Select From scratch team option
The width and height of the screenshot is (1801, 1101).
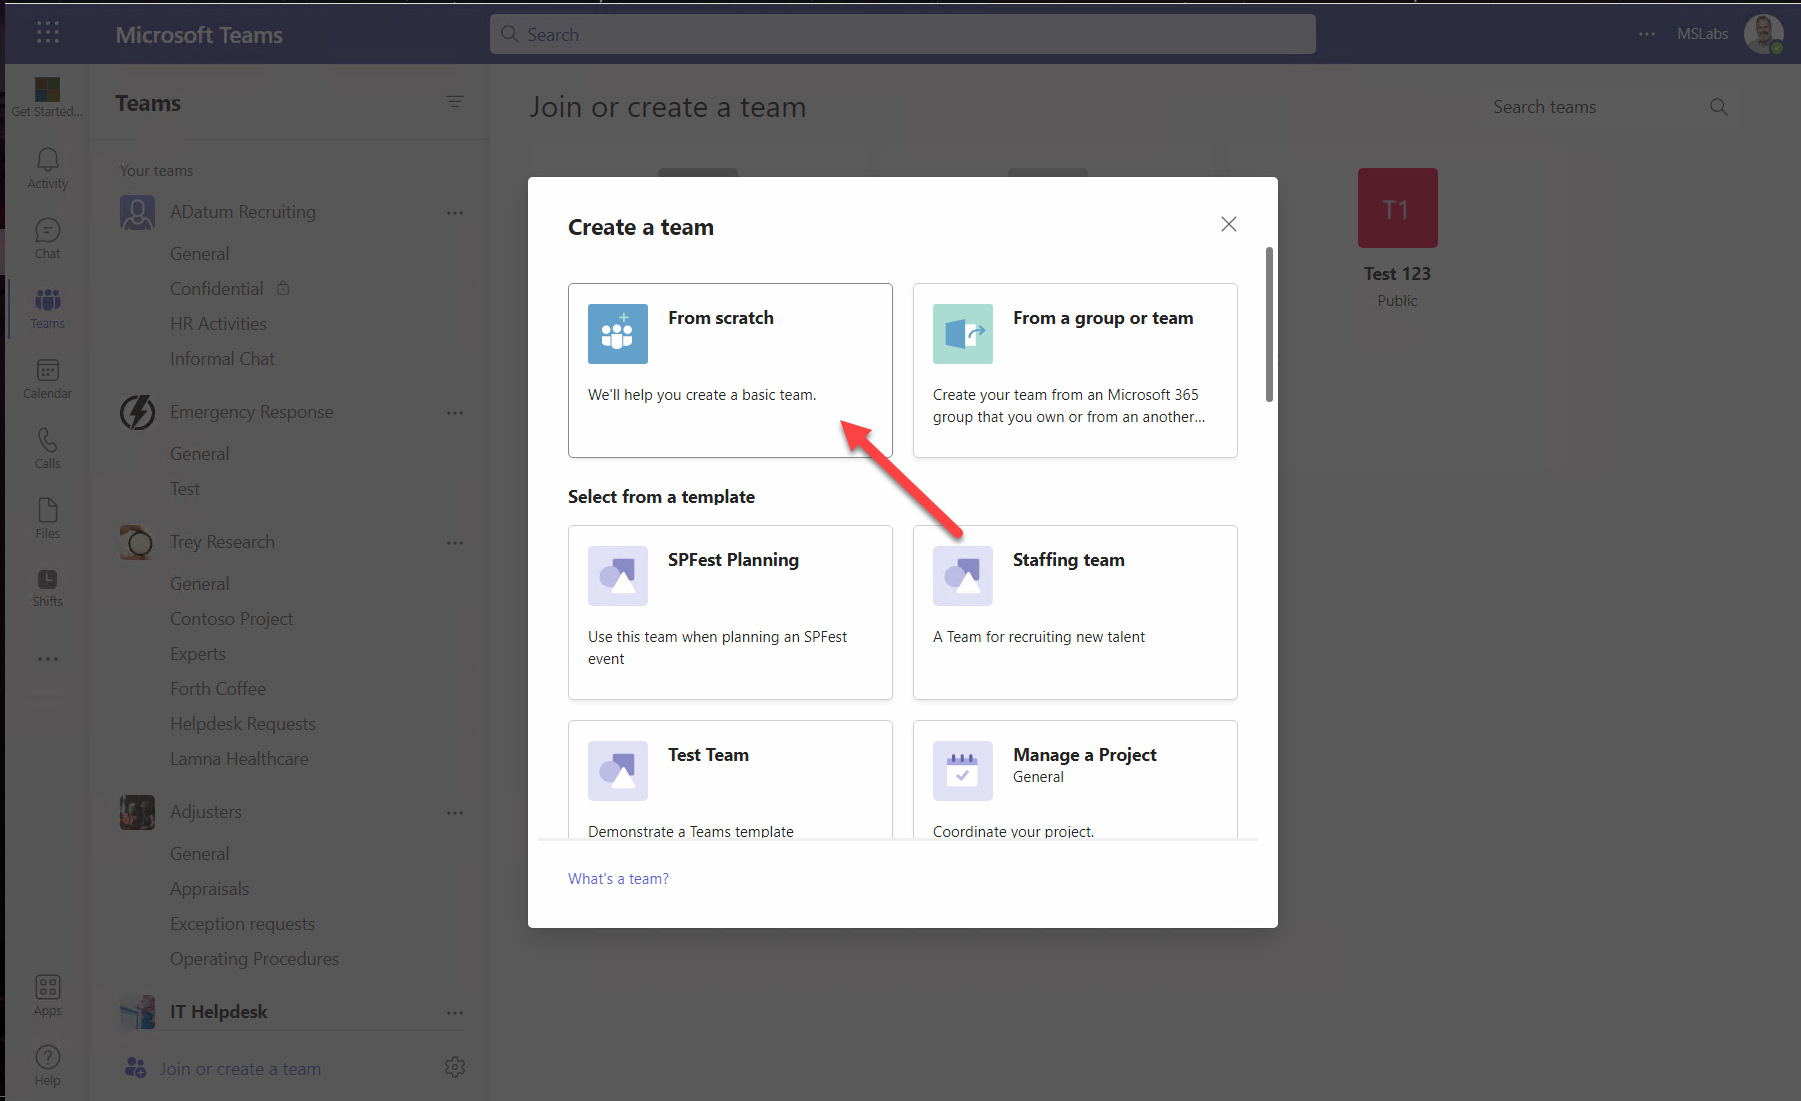pyautogui.click(x=730, y=370)
